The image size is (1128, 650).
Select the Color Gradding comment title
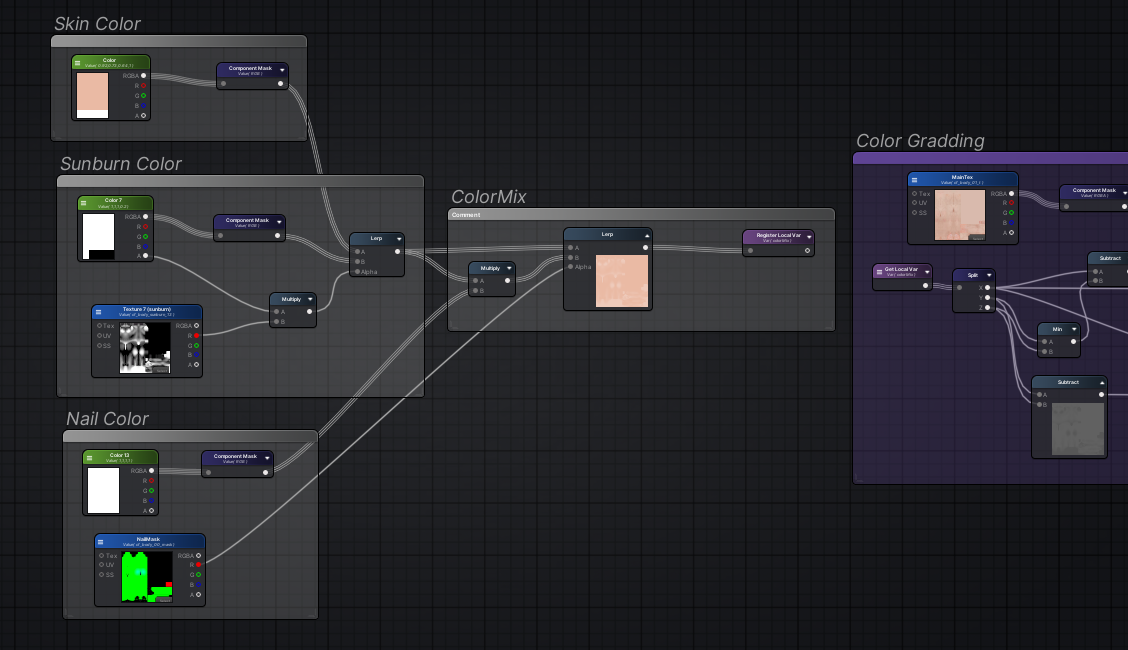(920, 141)
